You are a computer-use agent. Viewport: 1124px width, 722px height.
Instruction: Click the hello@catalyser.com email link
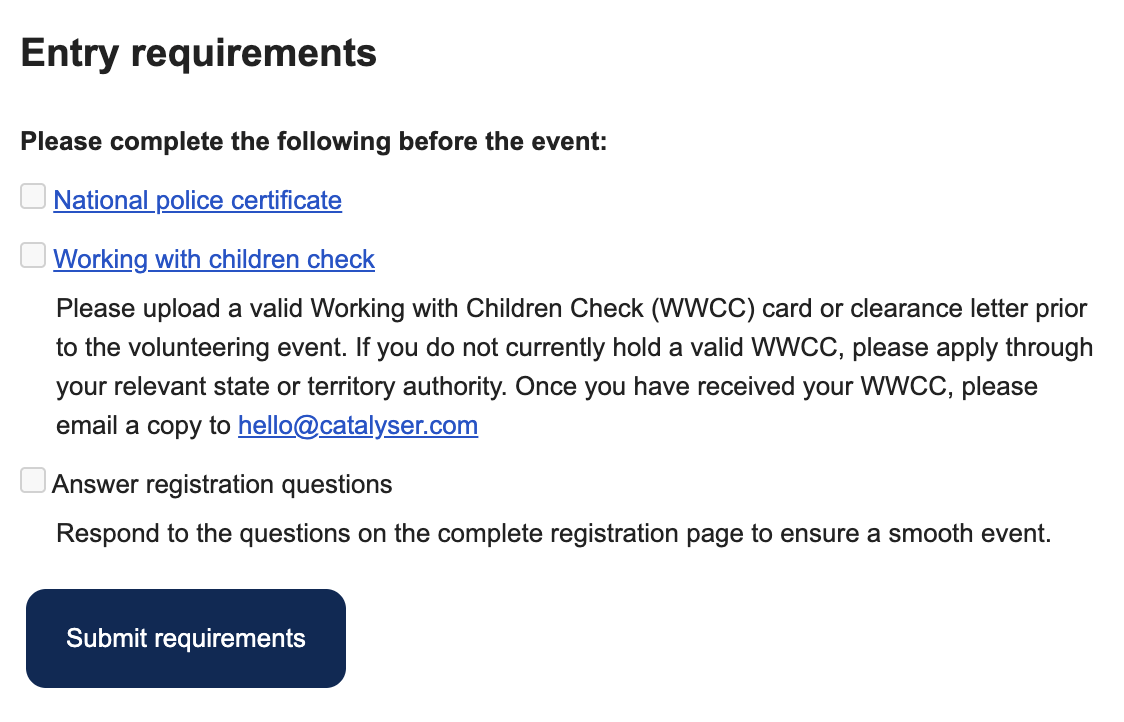point(358,425)
